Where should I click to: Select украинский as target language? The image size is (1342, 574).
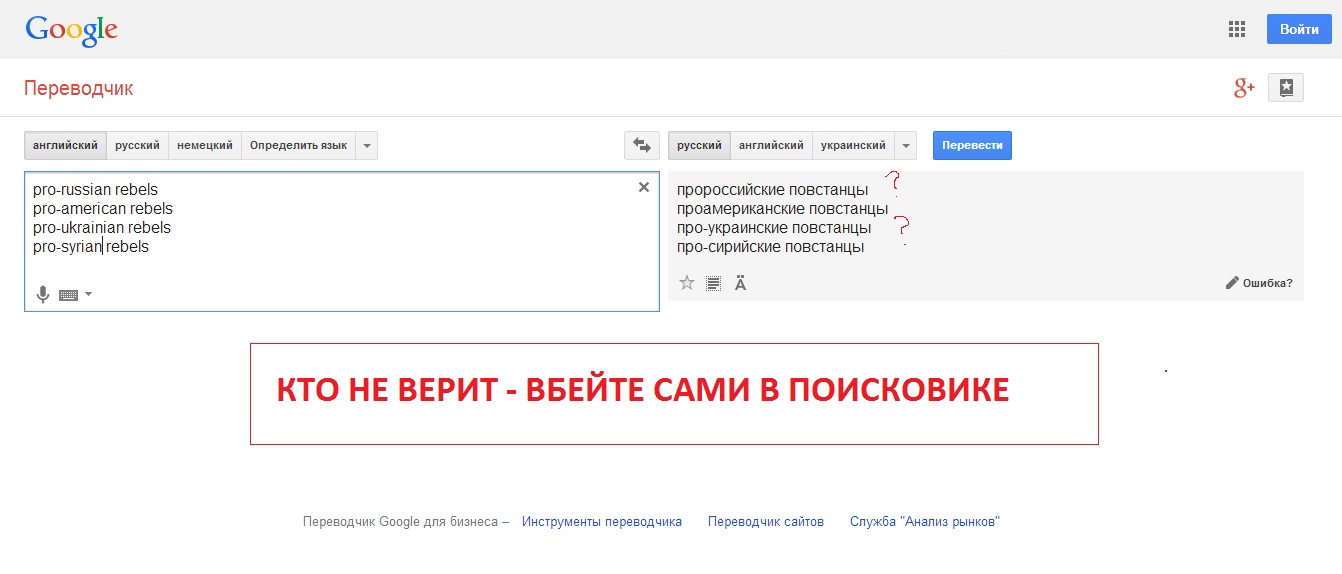(853, 145)
